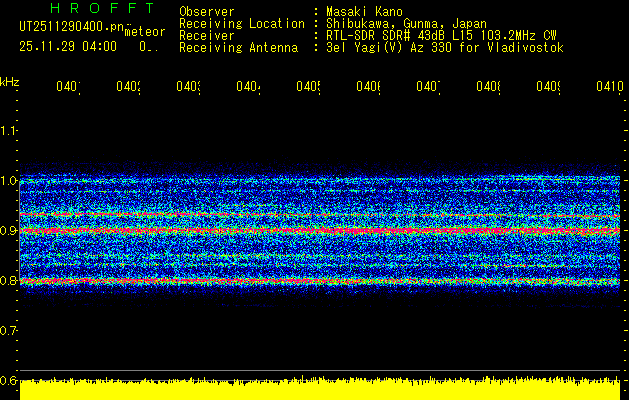
Task: Click the 1.1 frequency axis label
Action: point(9,131)
